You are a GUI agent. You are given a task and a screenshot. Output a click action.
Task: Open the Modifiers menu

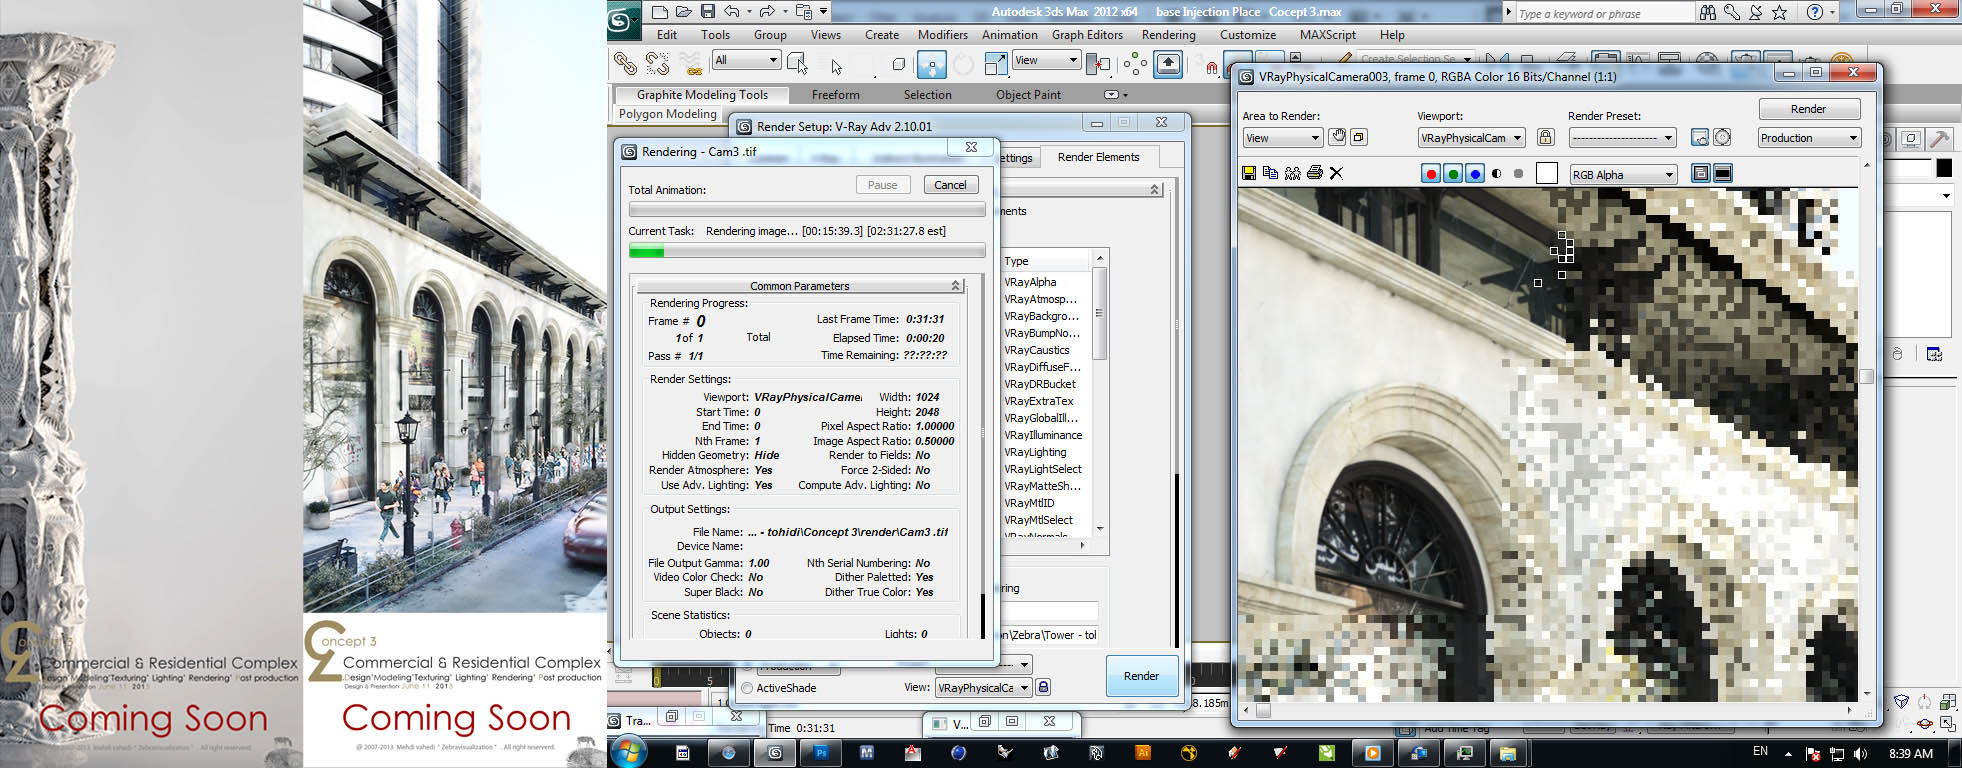(942, 35)
